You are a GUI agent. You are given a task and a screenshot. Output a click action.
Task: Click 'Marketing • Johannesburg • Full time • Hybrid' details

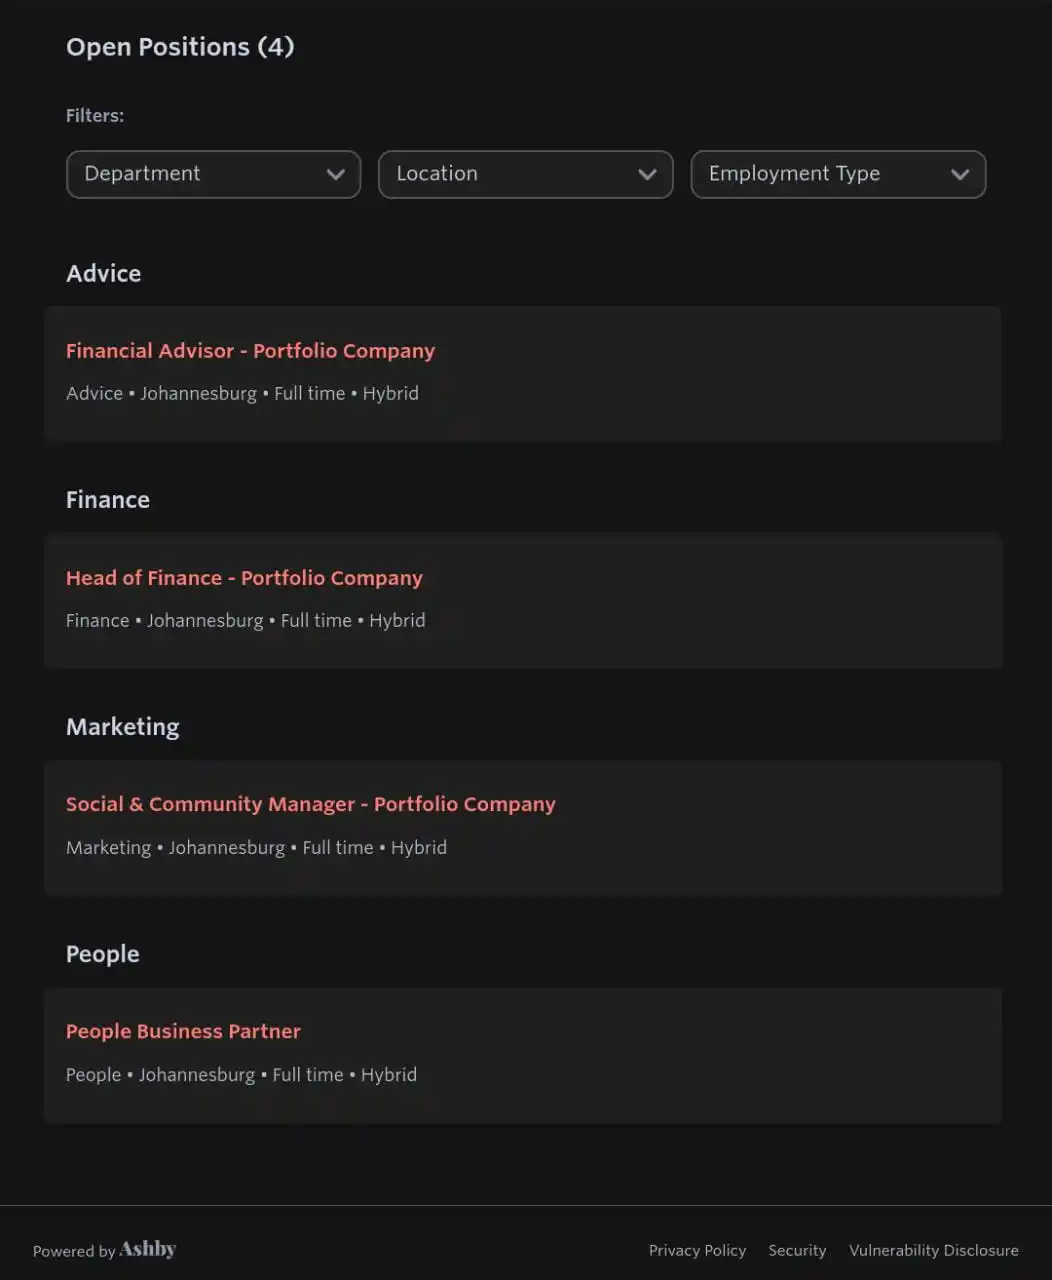point(256,847)
